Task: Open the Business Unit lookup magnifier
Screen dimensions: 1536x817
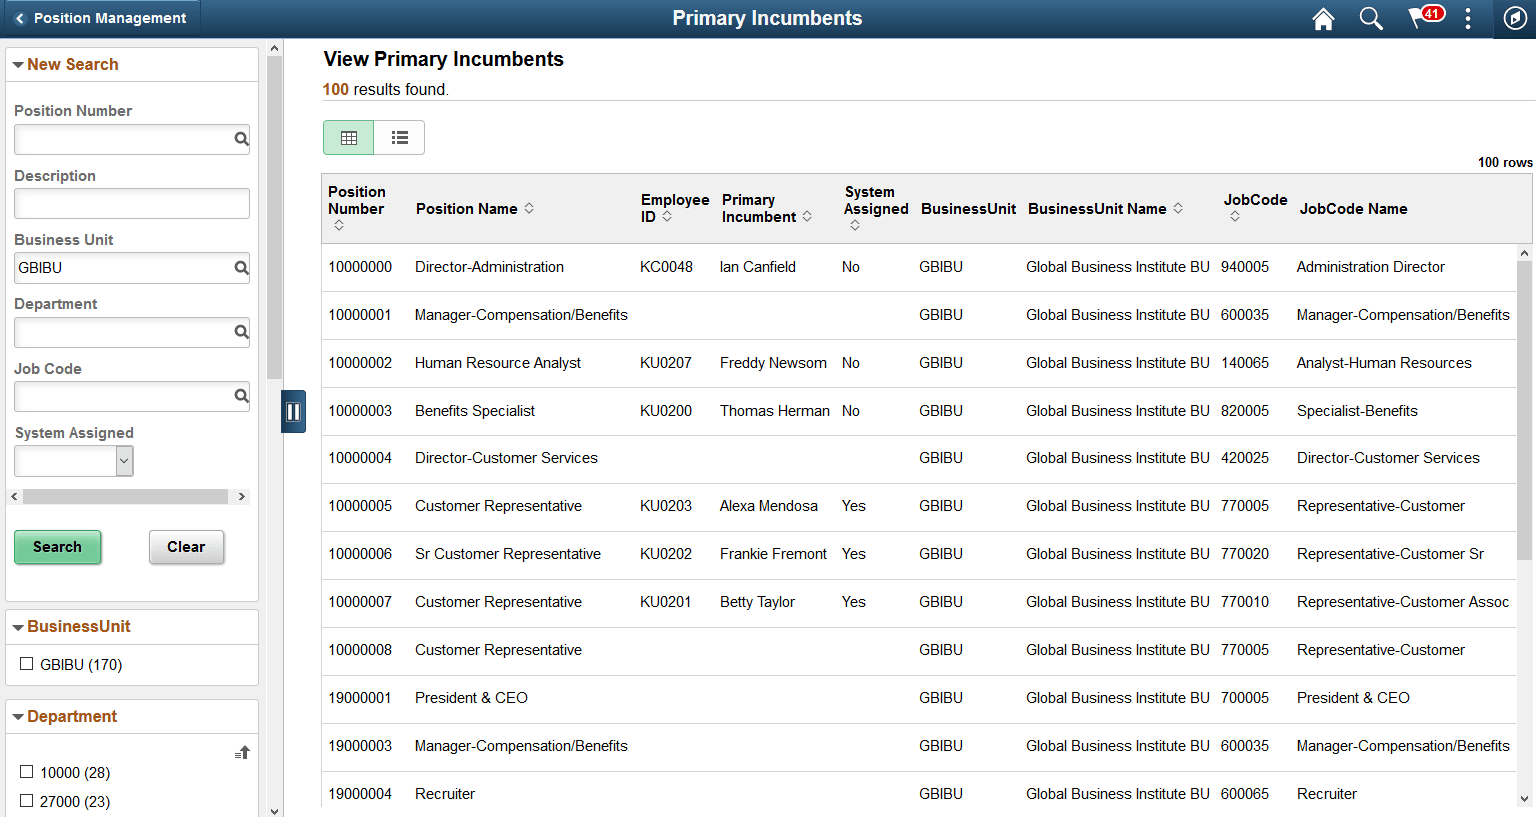Action: pyautogui.click(x=243, y=267)
